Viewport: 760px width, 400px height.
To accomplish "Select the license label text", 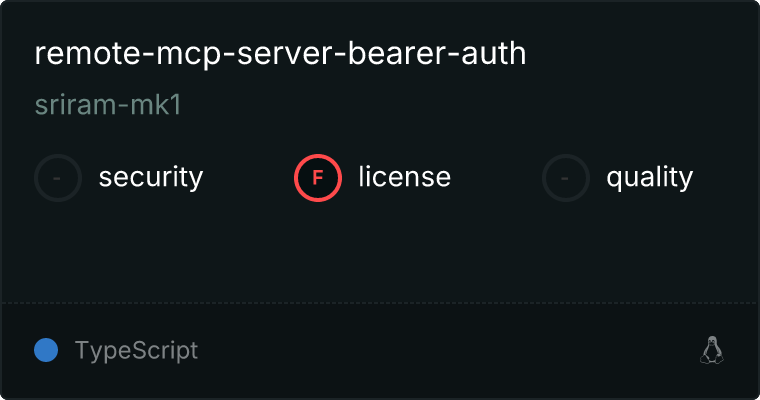I will tap(405, 176).
